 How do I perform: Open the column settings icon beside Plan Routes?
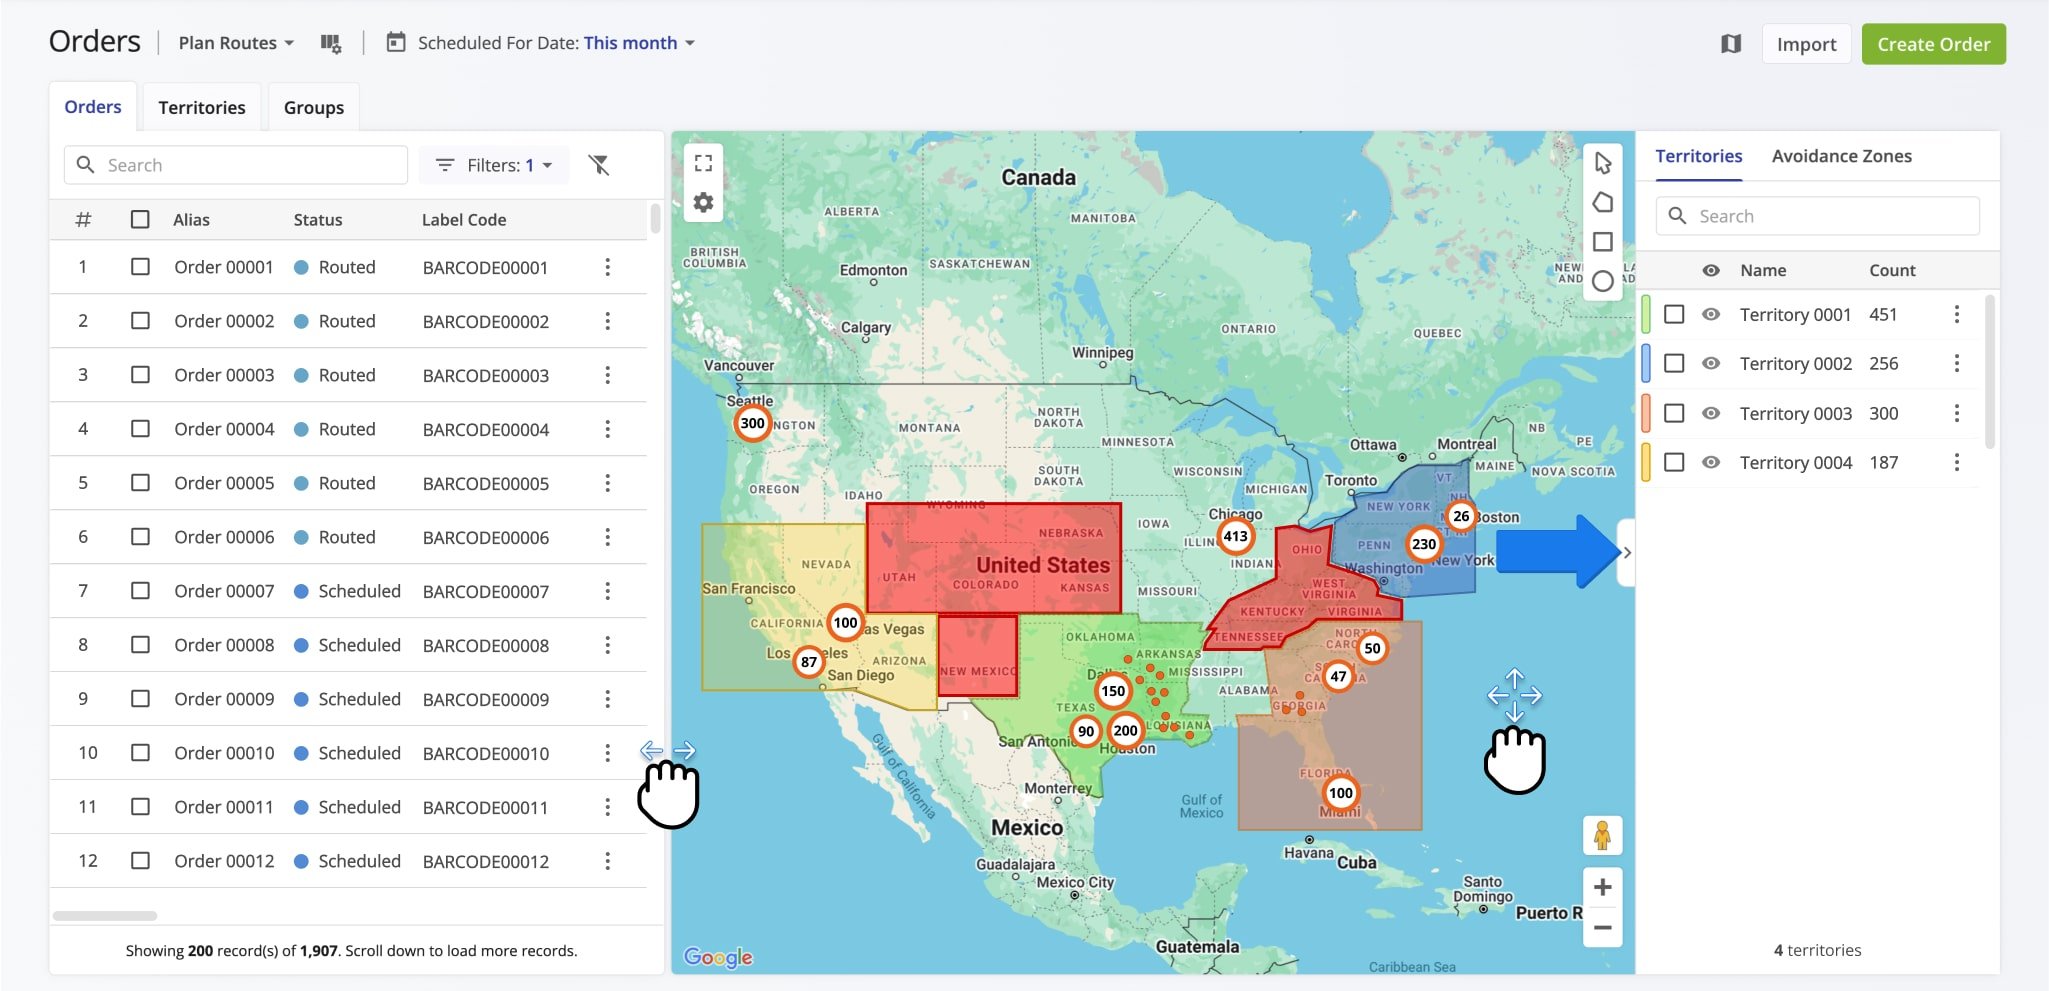(331, 43)
